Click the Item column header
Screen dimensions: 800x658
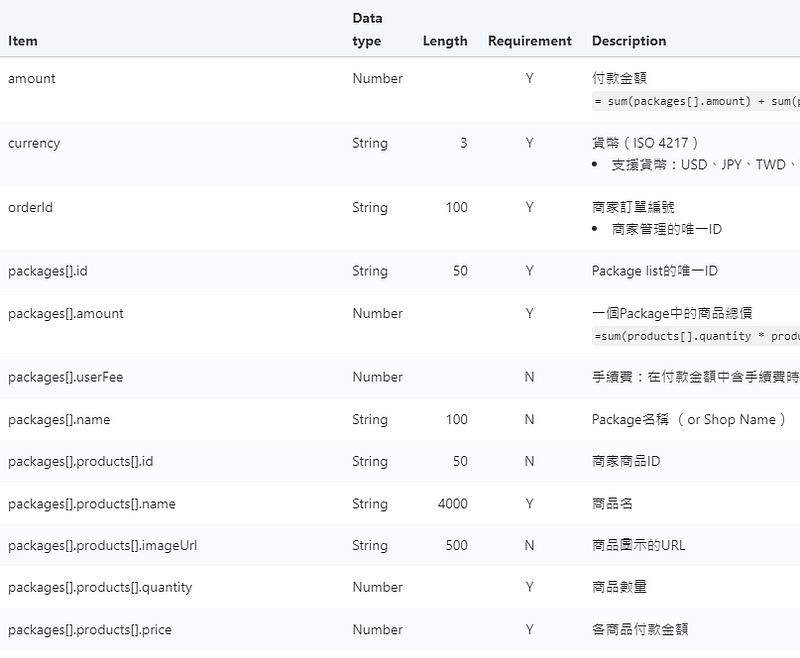23,41
